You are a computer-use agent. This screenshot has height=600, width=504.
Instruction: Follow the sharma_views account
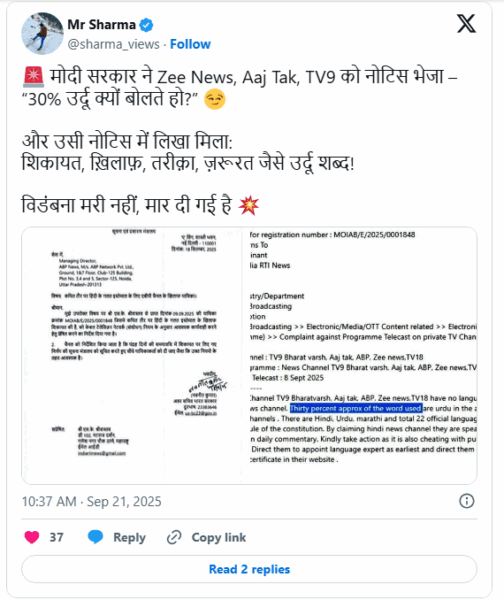190,44
